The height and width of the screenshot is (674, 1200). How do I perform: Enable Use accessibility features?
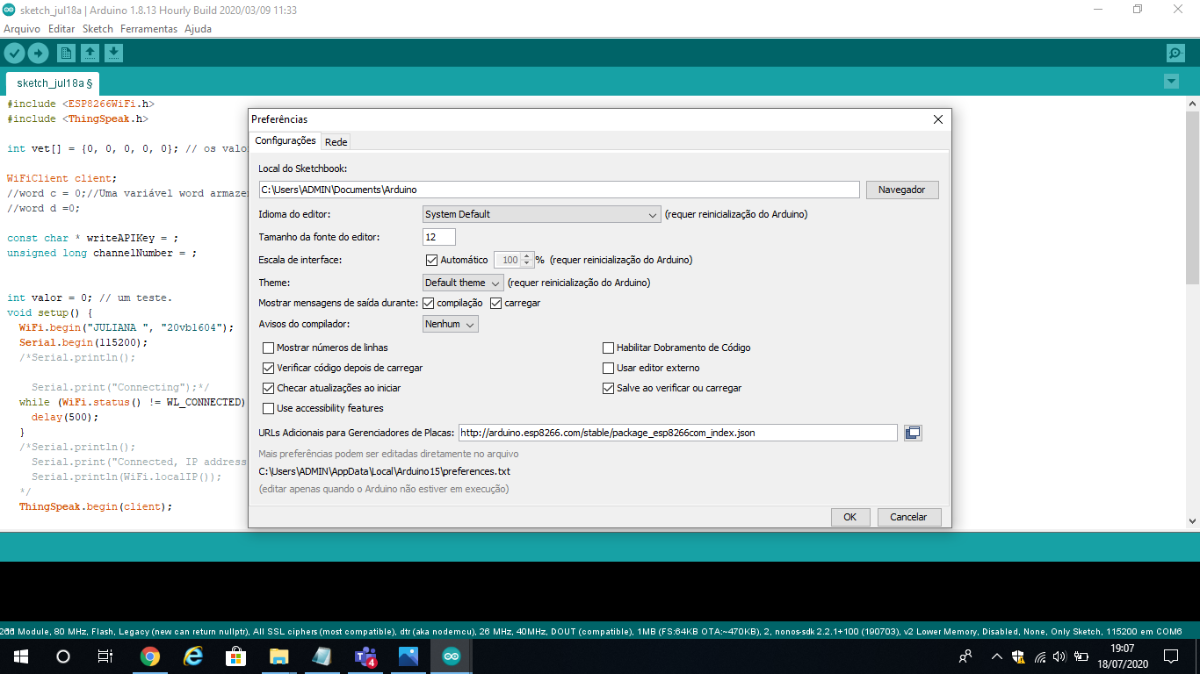268,408
